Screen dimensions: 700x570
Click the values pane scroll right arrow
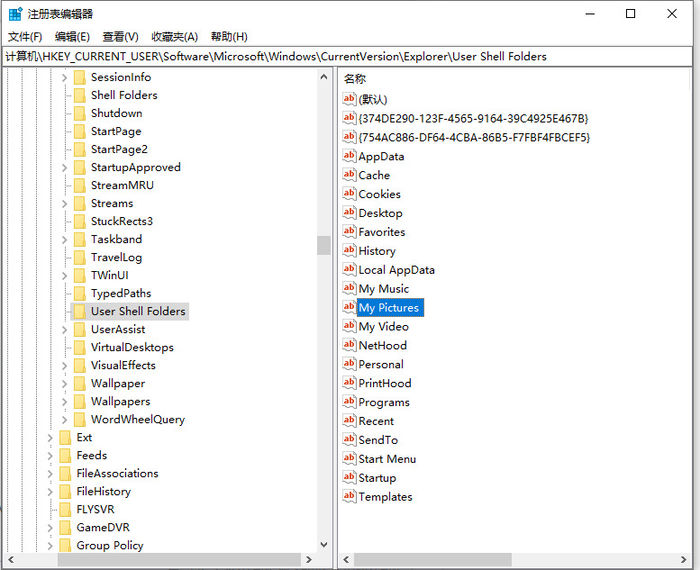(683, 559)
